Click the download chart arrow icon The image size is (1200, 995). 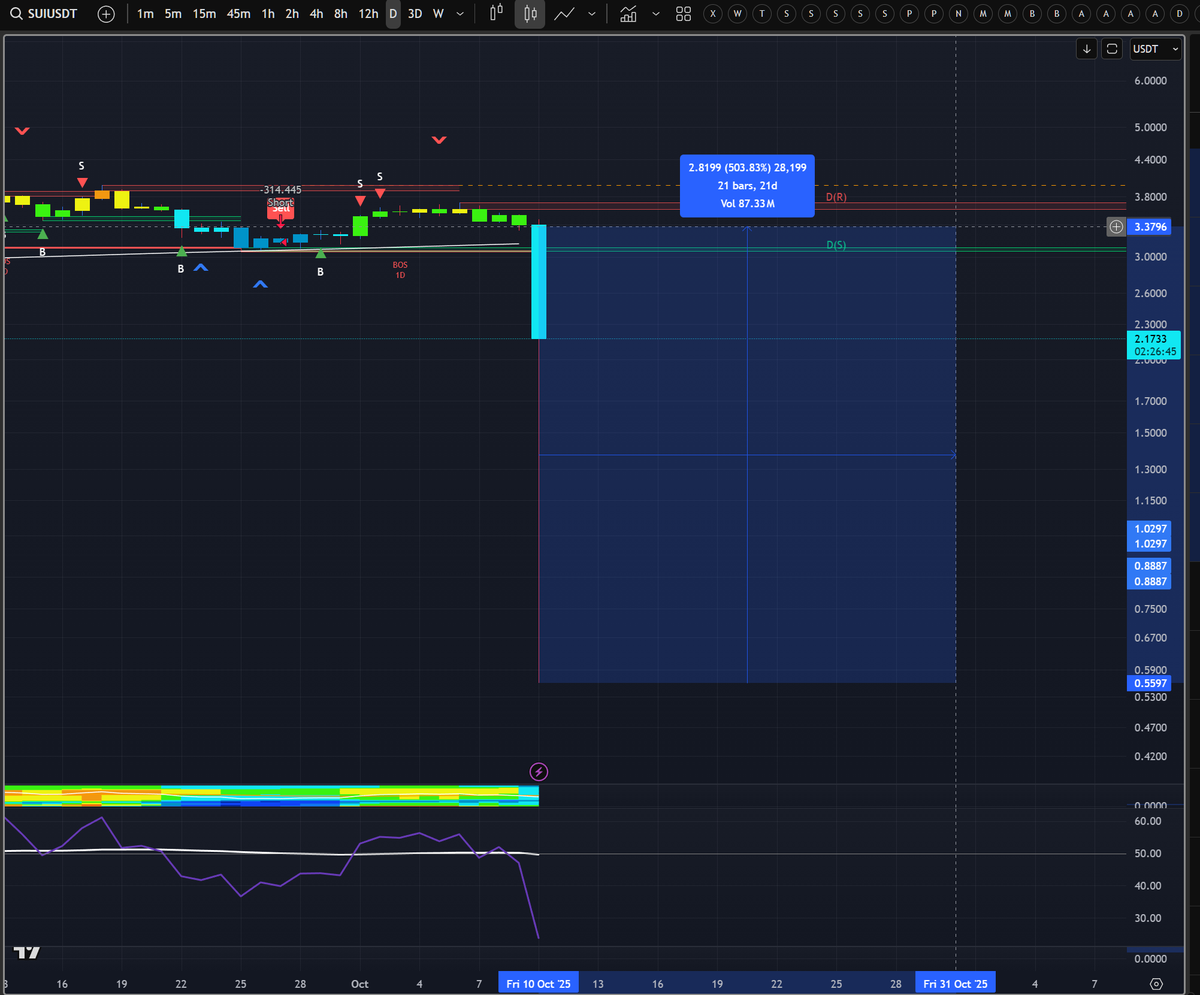point(1087,48)
